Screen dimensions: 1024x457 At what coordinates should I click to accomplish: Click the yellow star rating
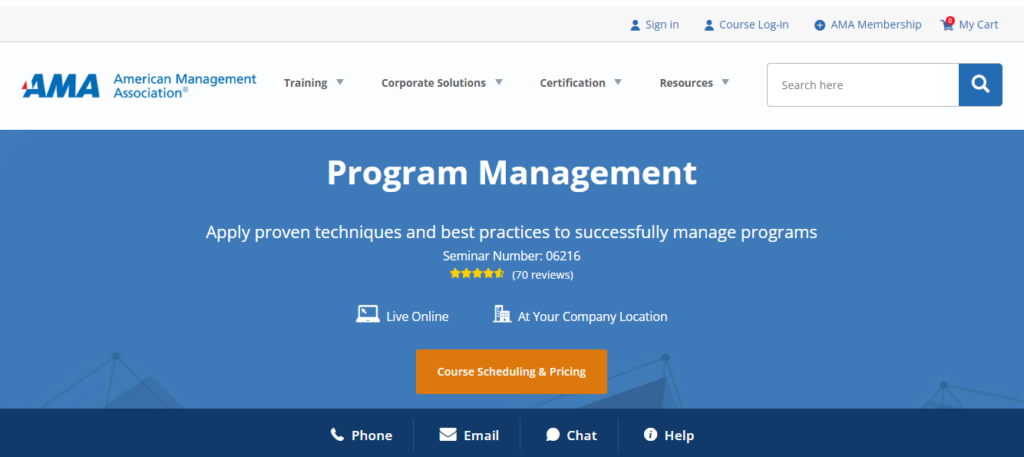pyautogui.click(x=477, y=274)
